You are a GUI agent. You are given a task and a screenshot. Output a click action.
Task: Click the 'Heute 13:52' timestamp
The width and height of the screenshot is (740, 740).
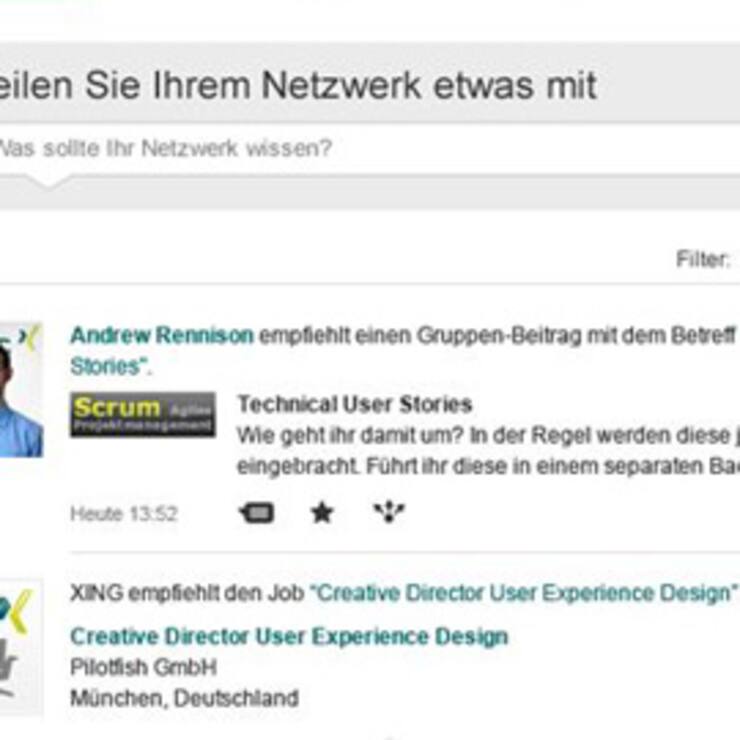[123, 514]
